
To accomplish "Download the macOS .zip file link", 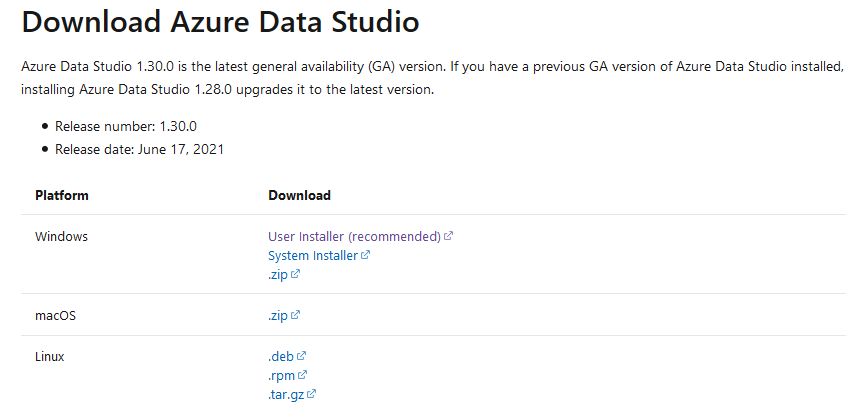I will coord(277,315).
